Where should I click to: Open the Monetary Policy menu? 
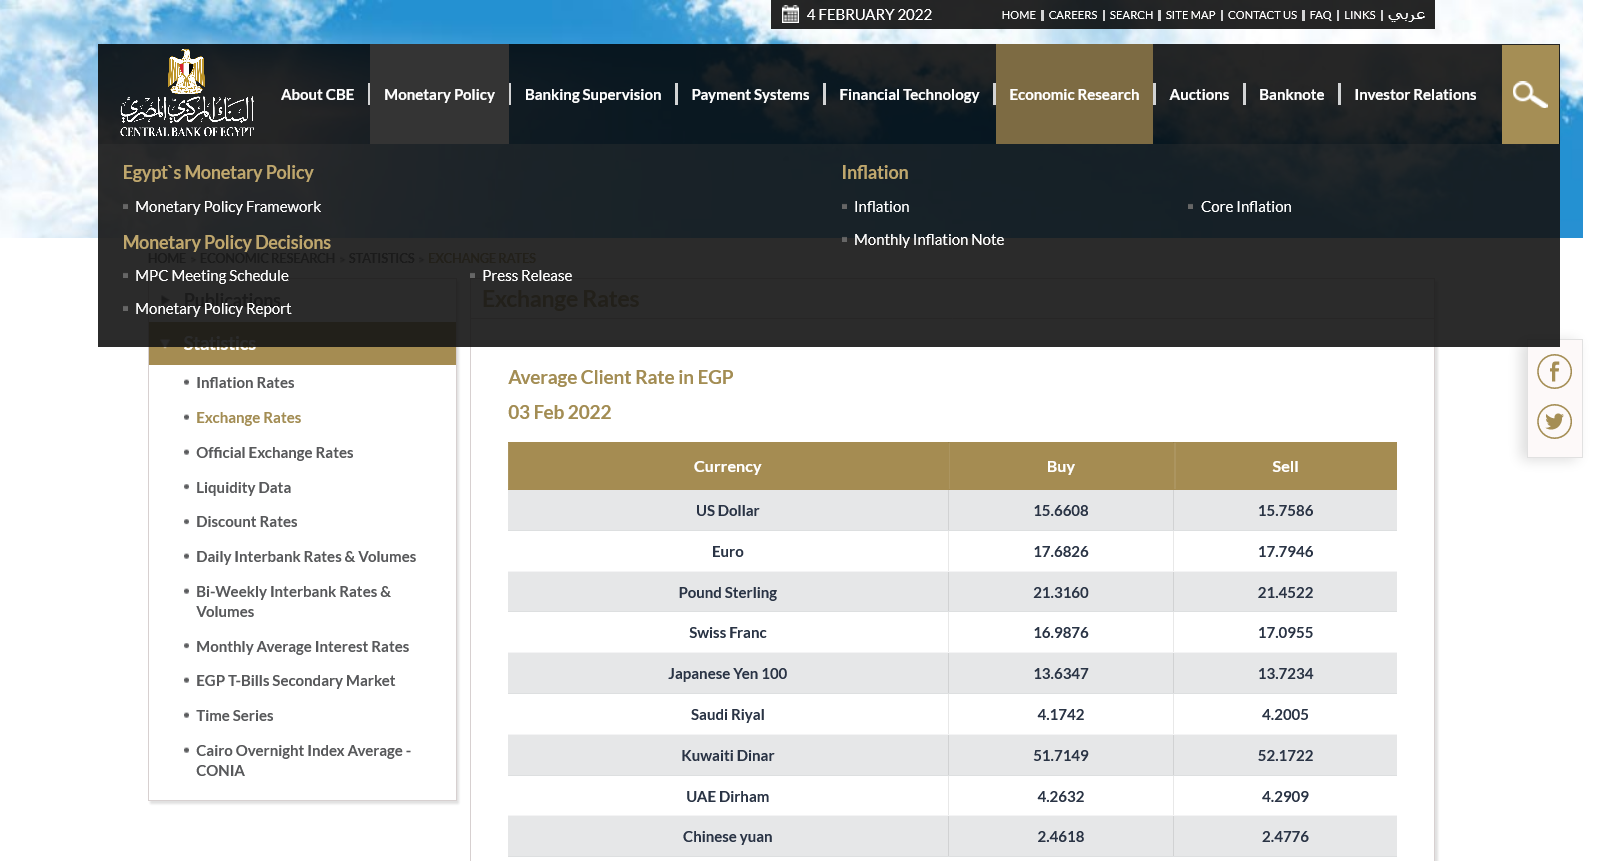click(439, 95)
